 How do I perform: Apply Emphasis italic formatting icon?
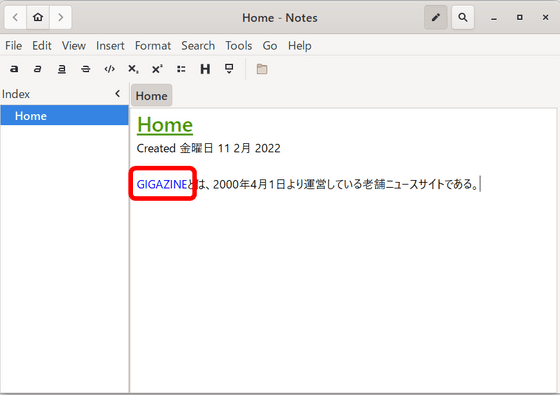[38, 69]
